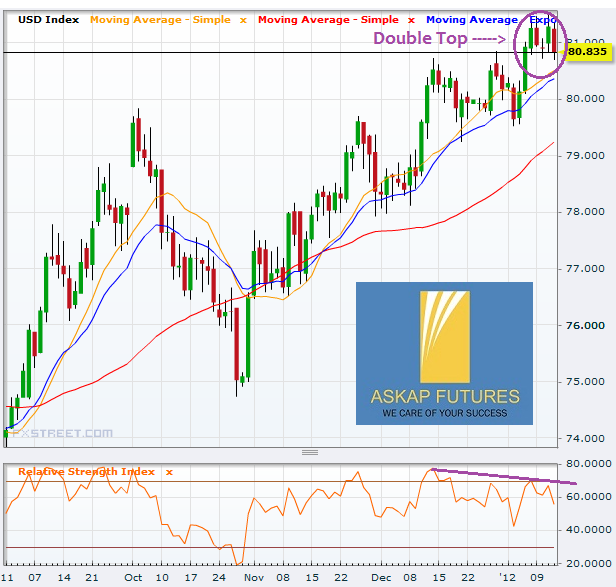This screenshot has width=616, height=587.
Task: Click the Relative Strength Index label
Action: pos(86,471)
